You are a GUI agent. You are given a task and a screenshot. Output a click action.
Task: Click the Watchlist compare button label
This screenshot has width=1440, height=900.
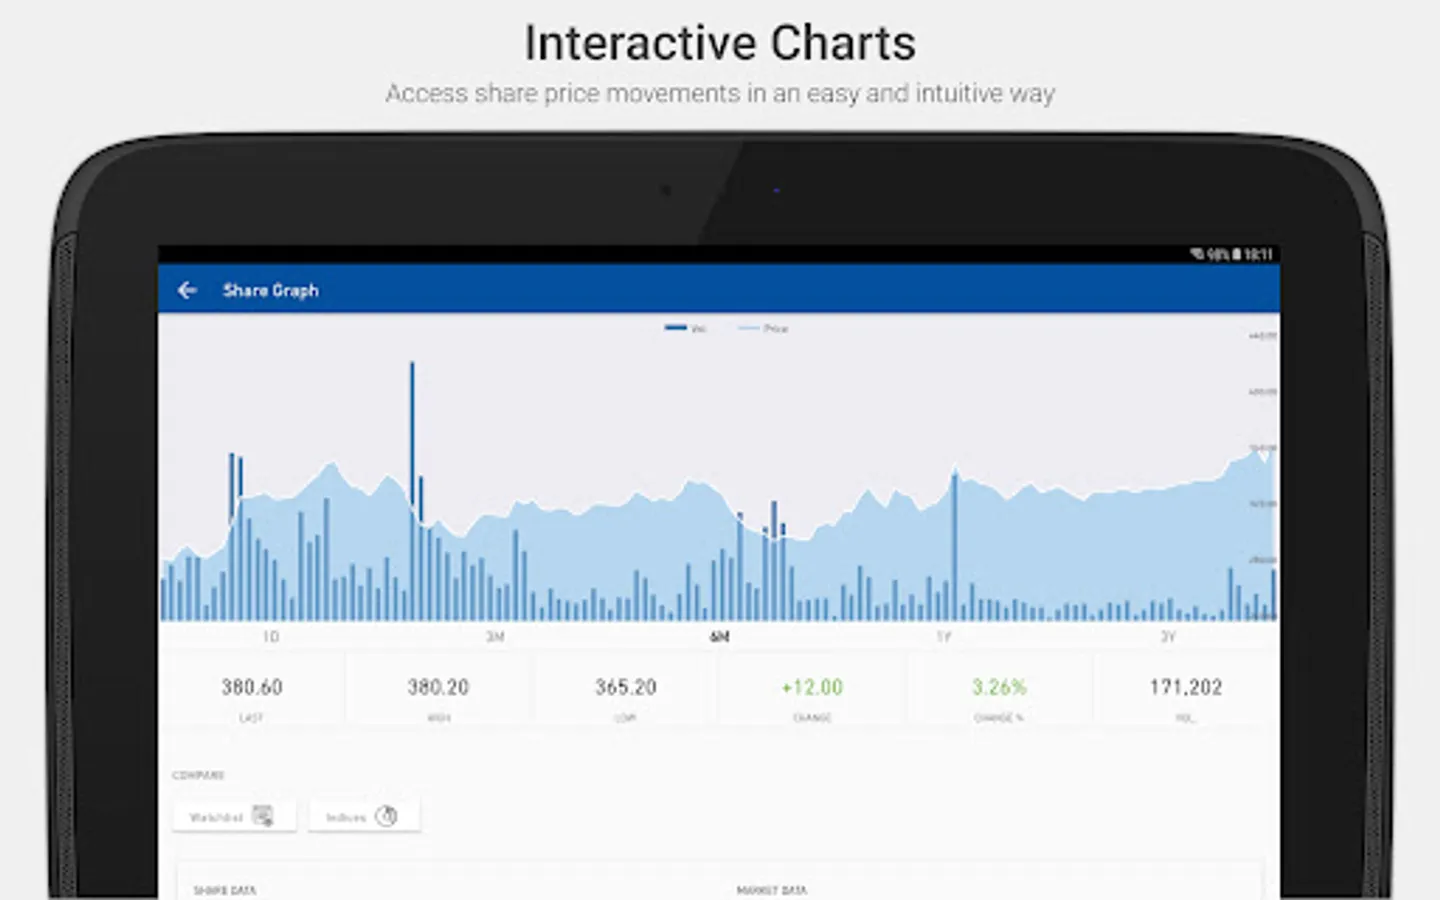point(216,817)
